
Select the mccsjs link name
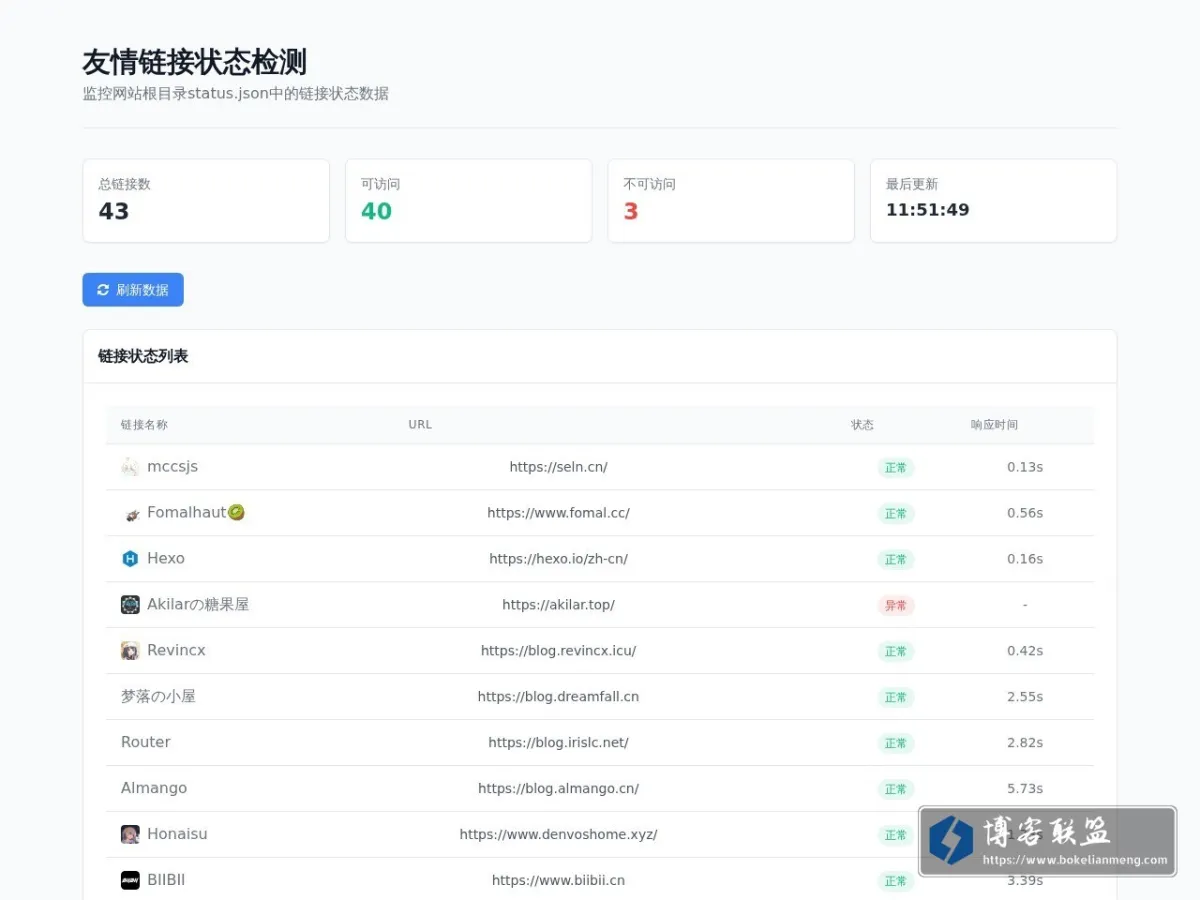click(x=172, y=467)
